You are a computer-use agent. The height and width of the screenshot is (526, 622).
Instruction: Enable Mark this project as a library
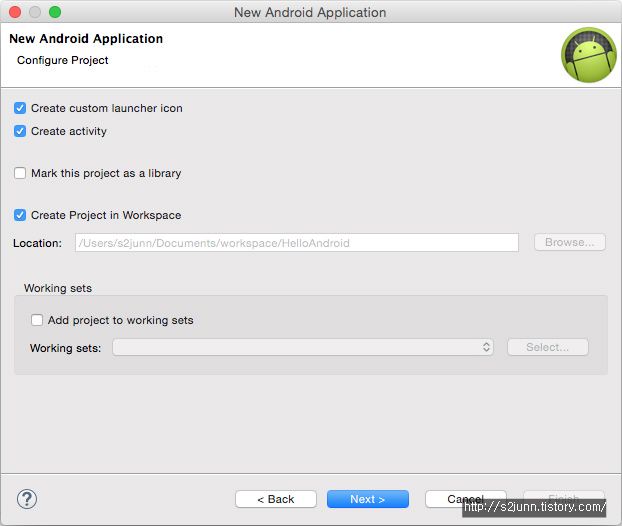(20, 173)
